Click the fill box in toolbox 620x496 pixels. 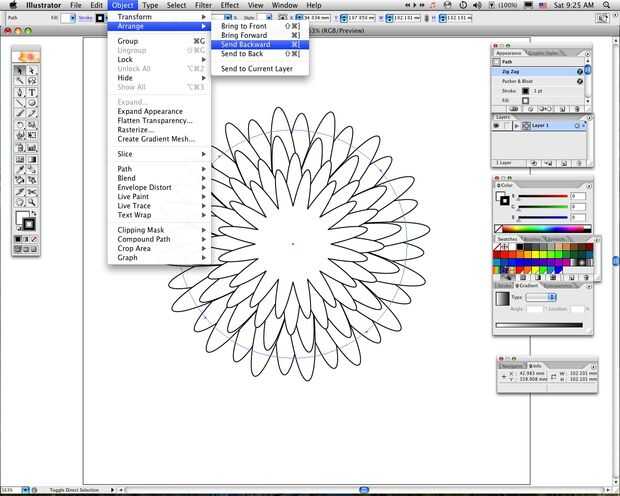pyautogui.click(x=21, y=217)
